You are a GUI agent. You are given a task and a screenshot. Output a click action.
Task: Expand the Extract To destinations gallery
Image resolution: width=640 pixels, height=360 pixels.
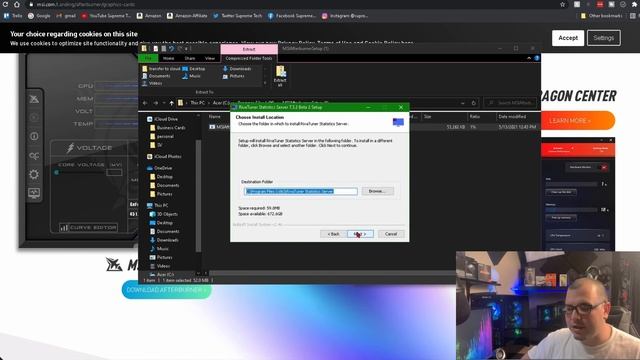265,83
